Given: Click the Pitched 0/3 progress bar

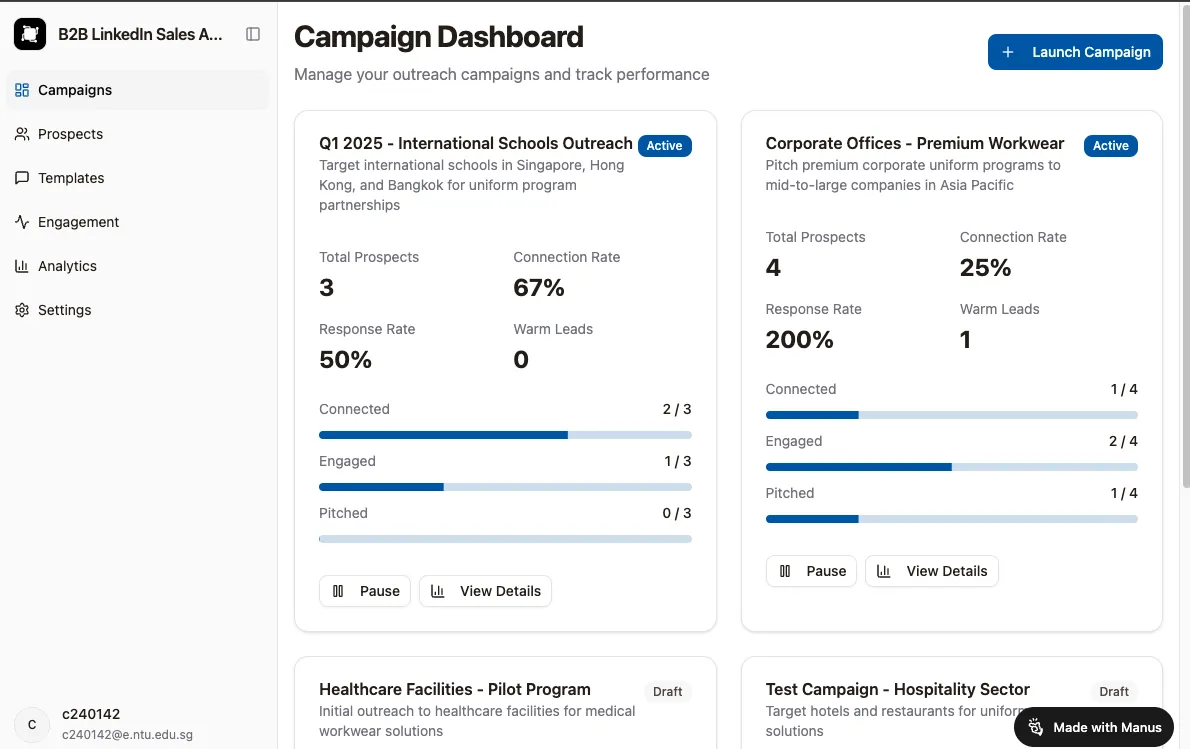Looking at the screenshot, I should click(x=505, y=539).
